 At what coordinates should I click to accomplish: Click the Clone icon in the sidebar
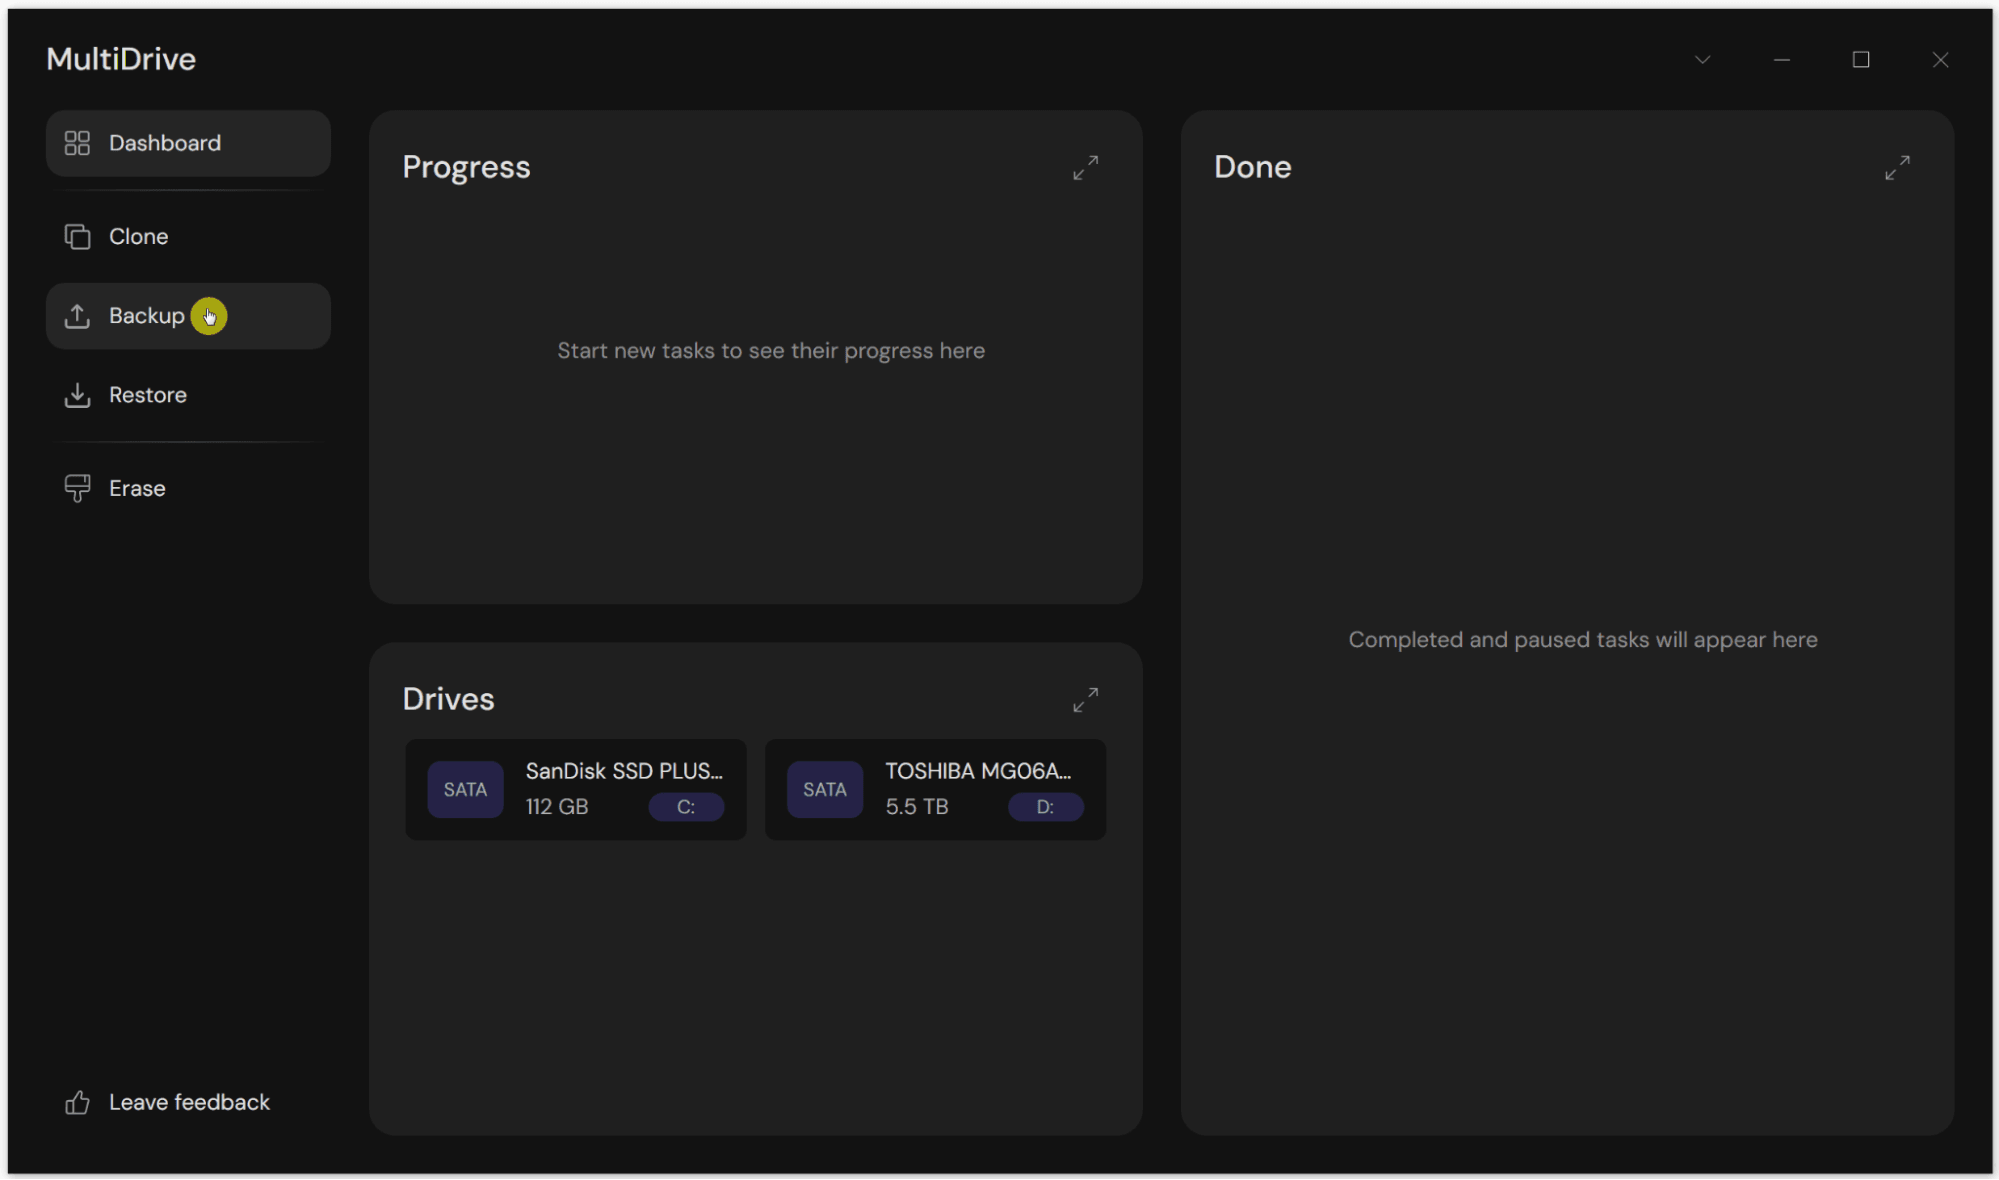77,237
